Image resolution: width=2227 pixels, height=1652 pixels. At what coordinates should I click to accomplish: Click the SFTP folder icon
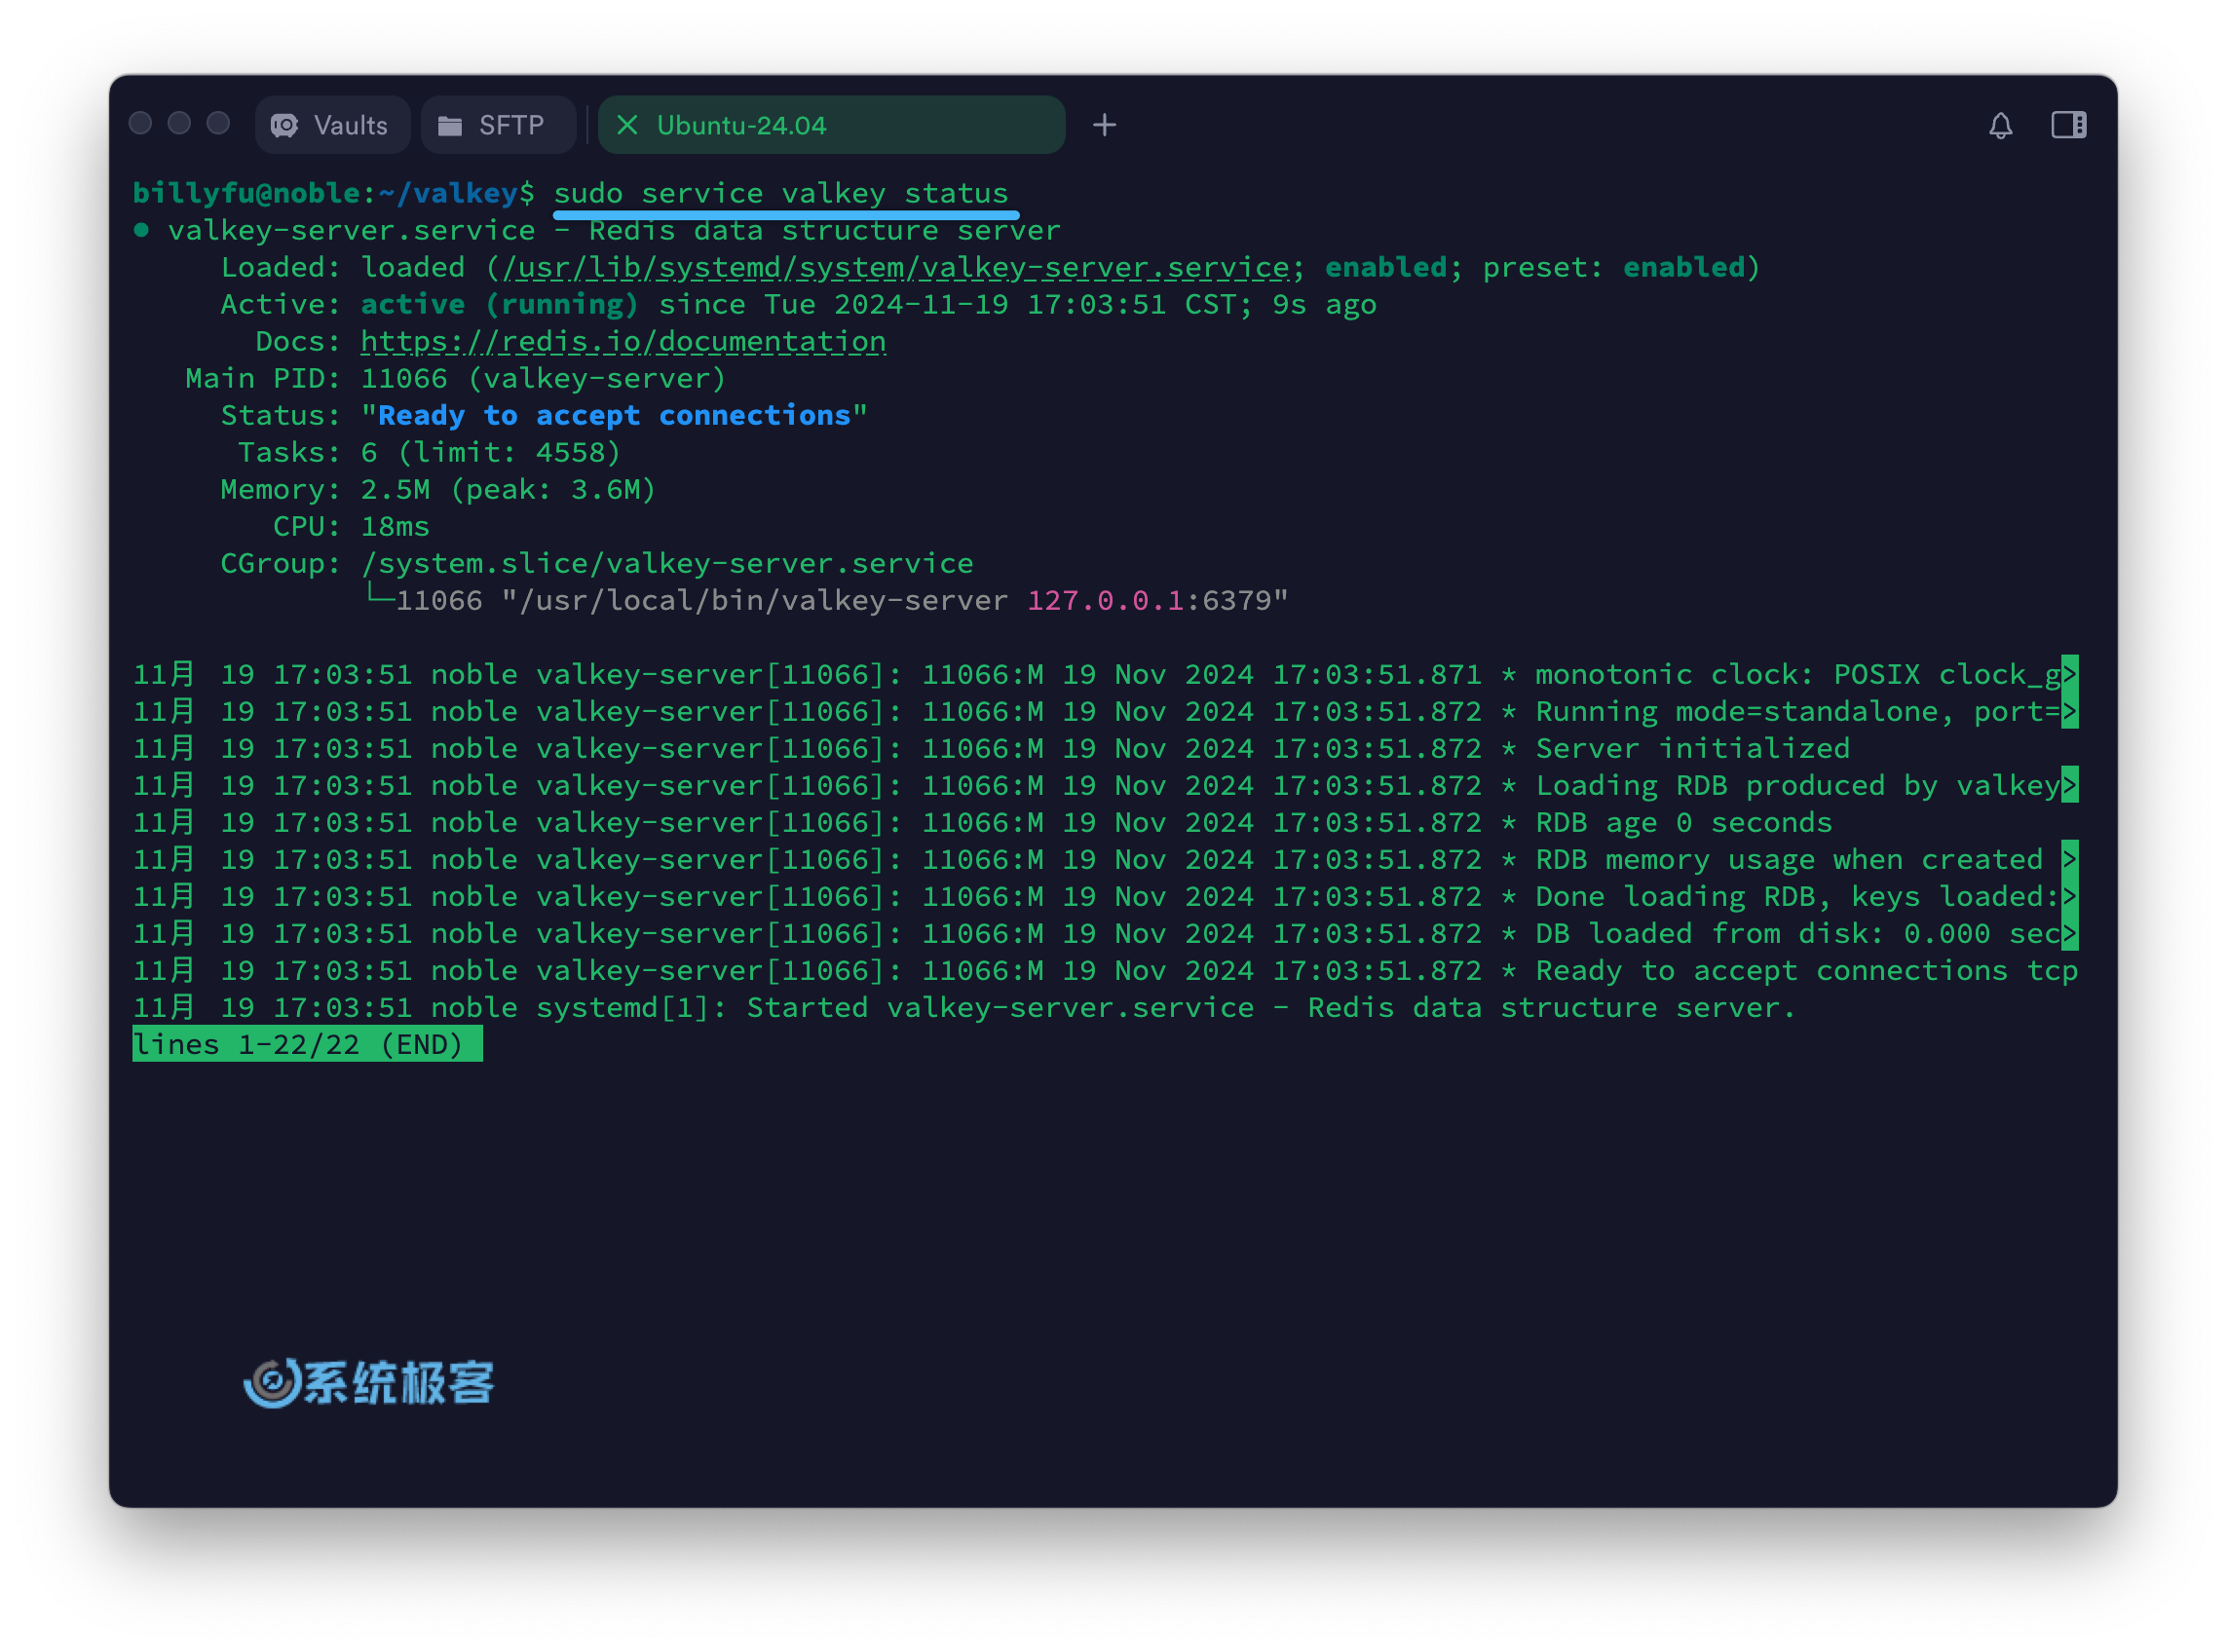[x=450, y=125]
